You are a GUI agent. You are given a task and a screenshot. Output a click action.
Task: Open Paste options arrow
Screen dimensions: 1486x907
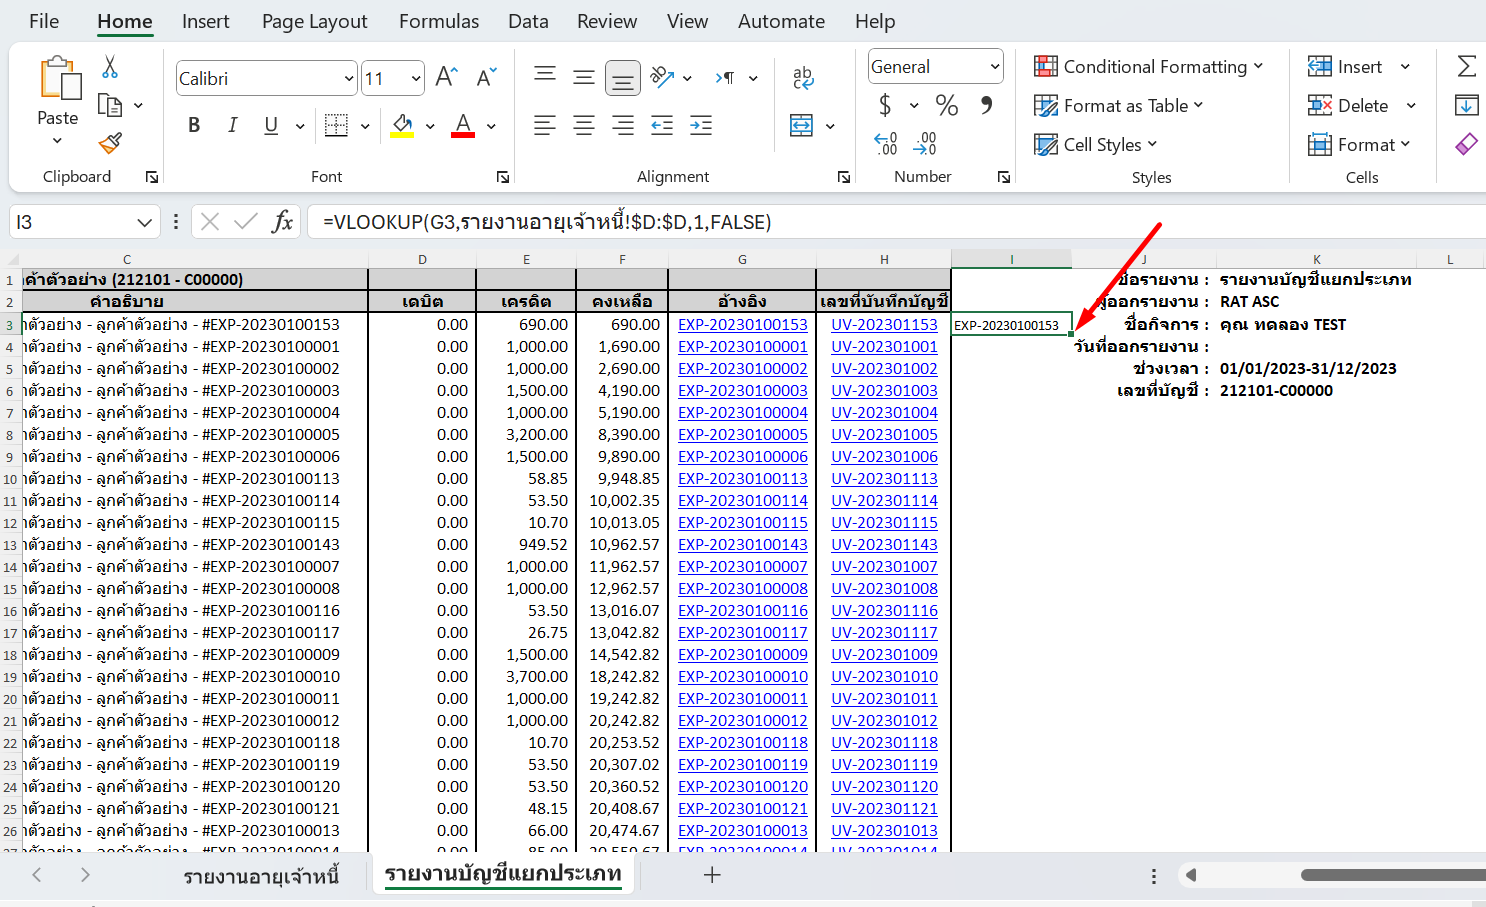click(x=57, y=141)
